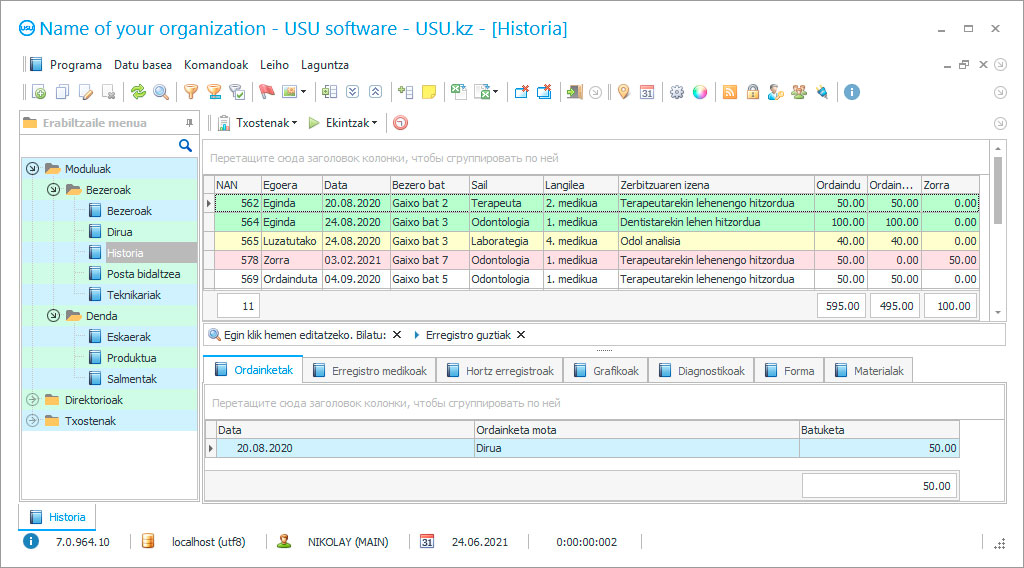Select Posta bidaltzea in the sidebar tree
The image size is (1024, 568).
coord(143,274)
